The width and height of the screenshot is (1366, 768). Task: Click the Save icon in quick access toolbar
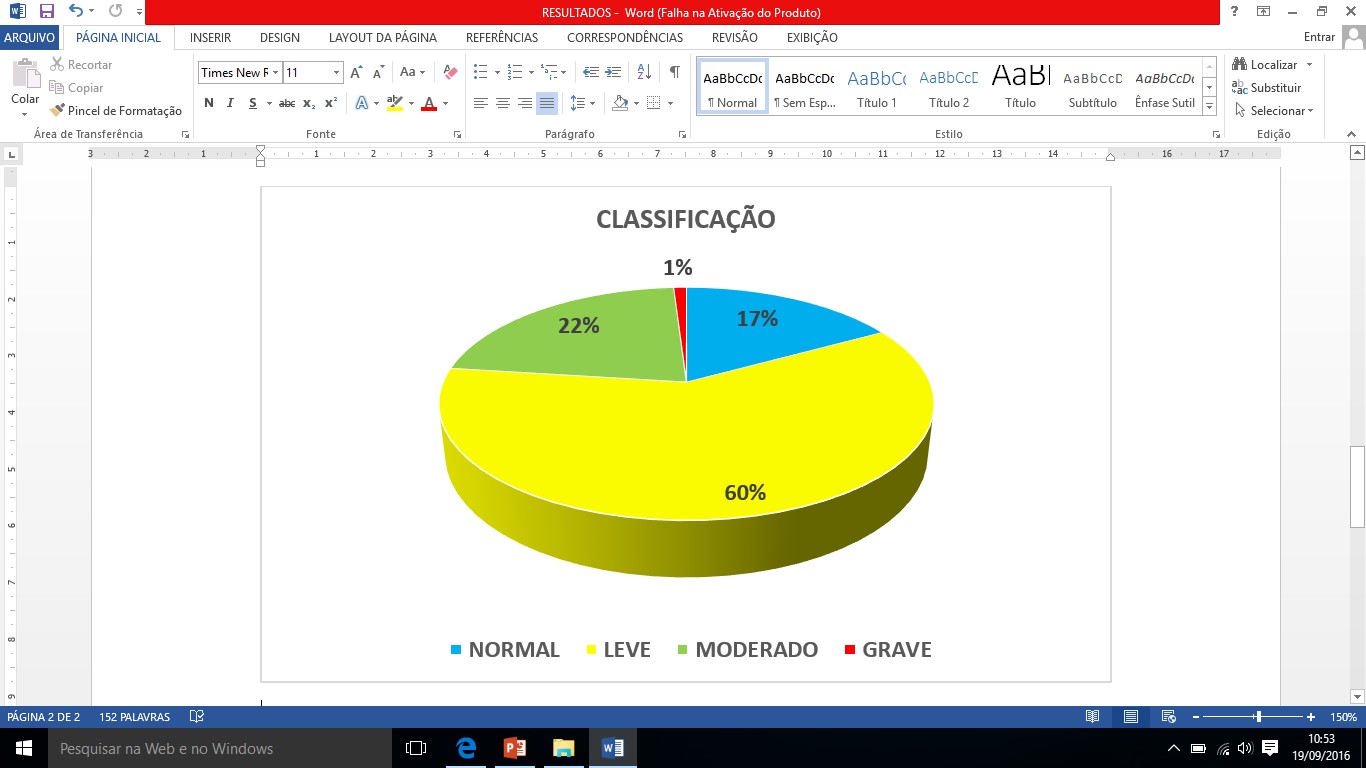point(47,12)
